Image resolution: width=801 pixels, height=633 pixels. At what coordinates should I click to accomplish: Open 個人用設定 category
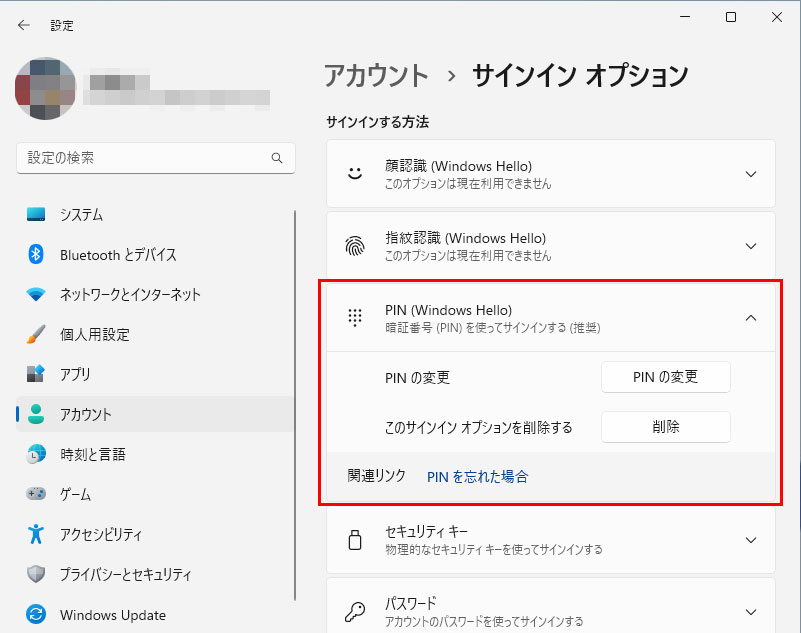point(155,334)
